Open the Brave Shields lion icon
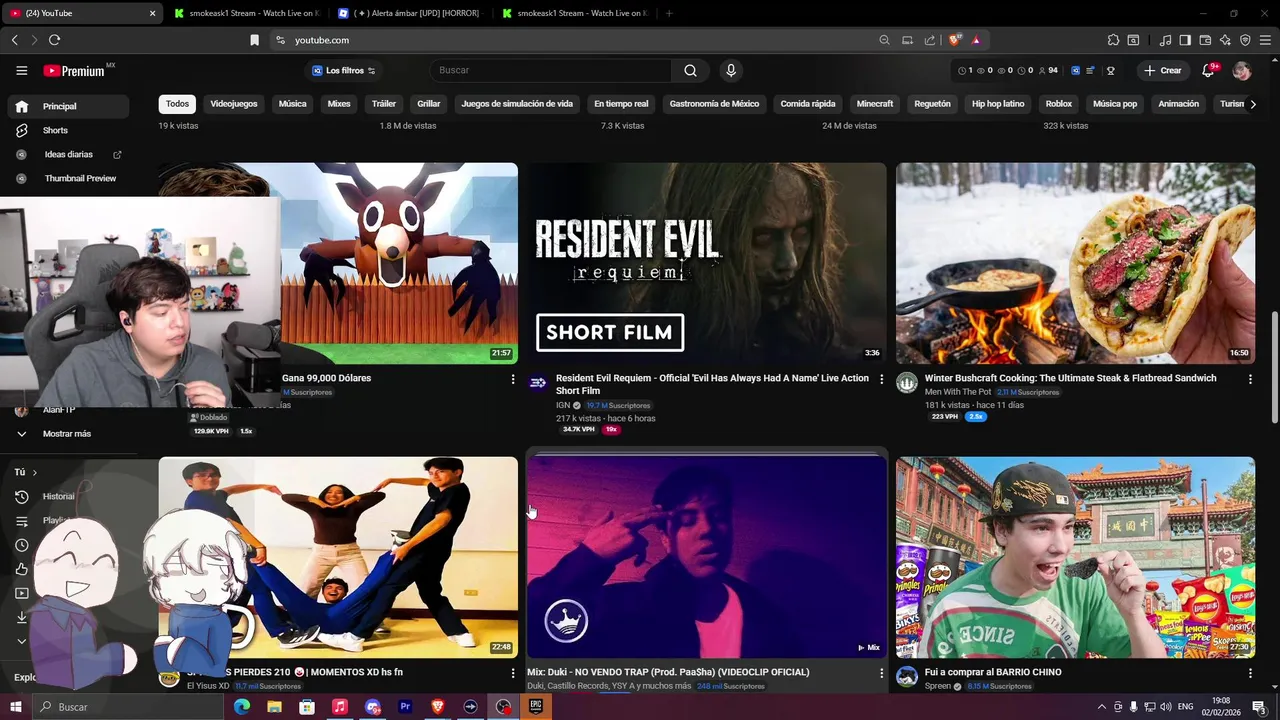This screenshot has width=1280, height=720. pos(955,40)
